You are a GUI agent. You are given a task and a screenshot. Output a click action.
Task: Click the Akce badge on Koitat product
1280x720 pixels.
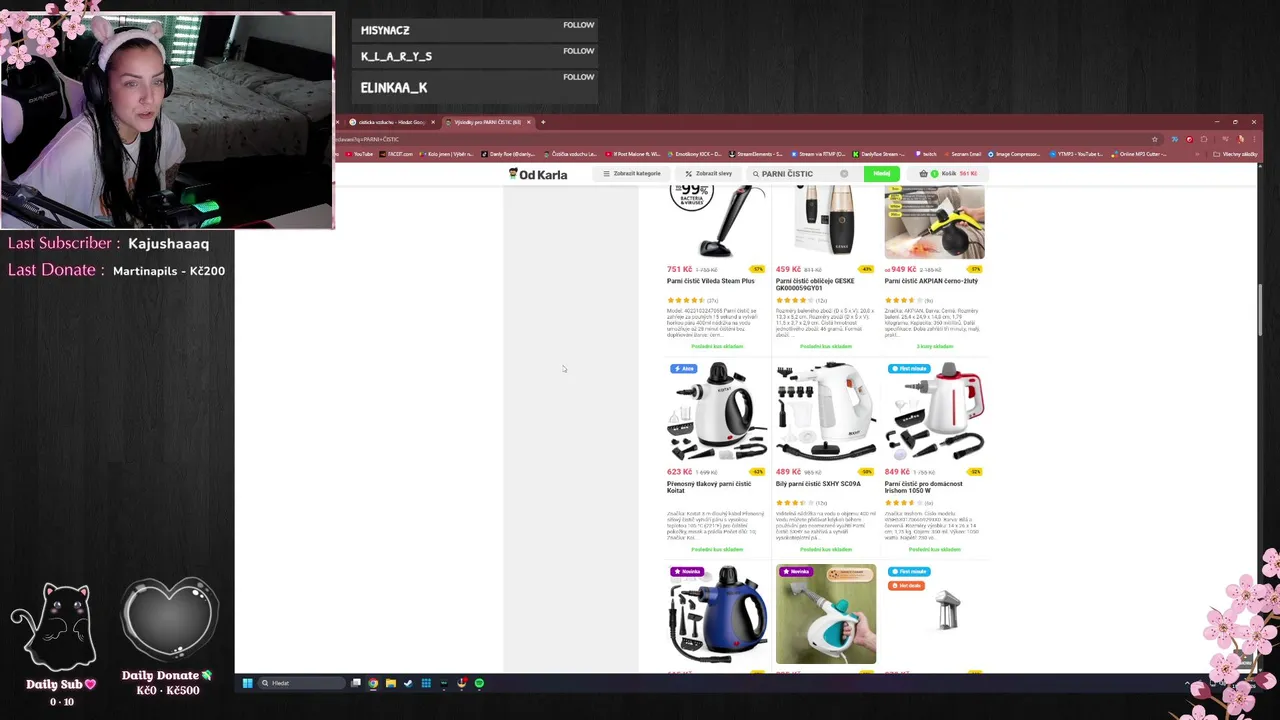tap(683, 369)
